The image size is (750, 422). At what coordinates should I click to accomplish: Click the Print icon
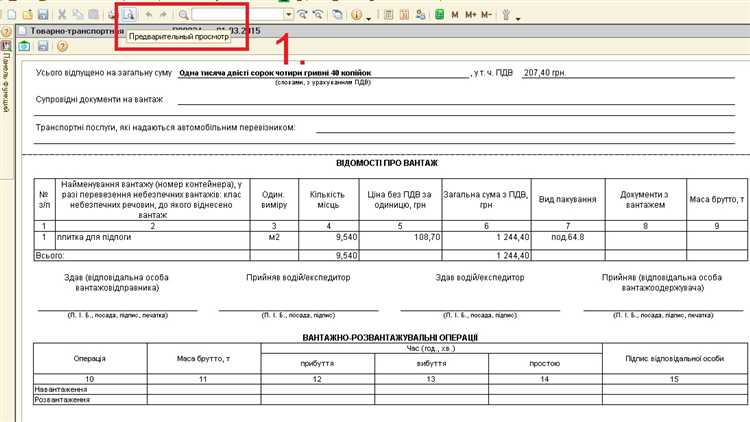112,14
